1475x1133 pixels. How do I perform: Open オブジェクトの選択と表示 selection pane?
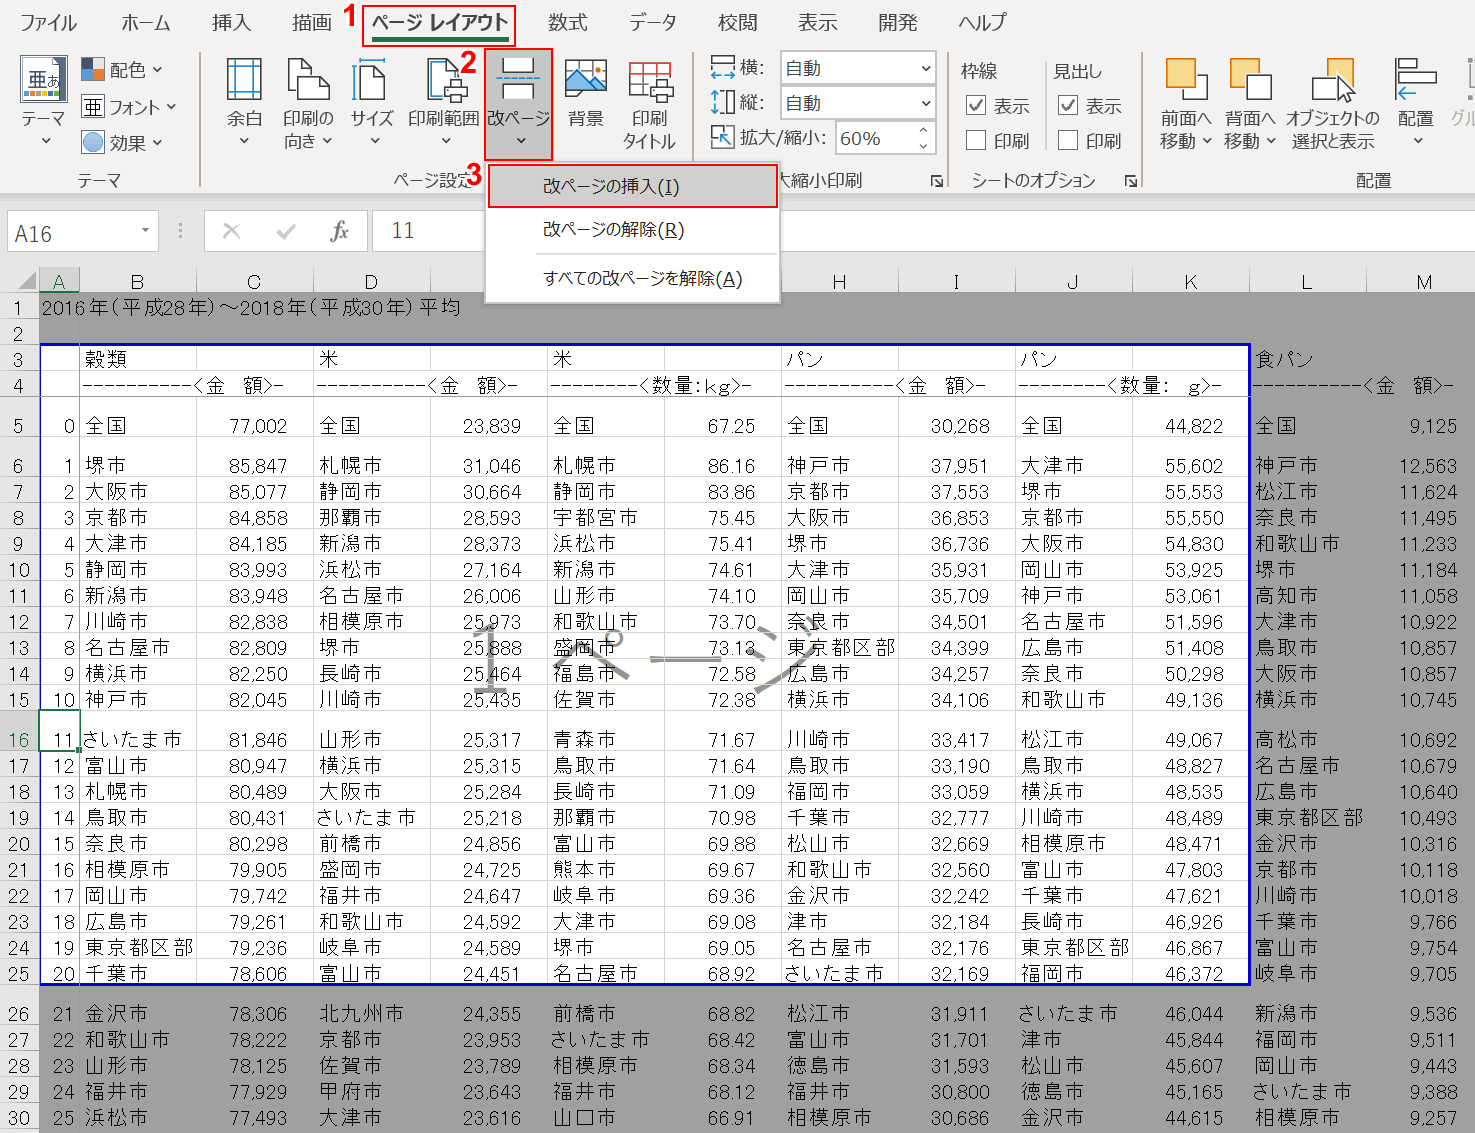pyautogui.click(x=1333, y=104)
